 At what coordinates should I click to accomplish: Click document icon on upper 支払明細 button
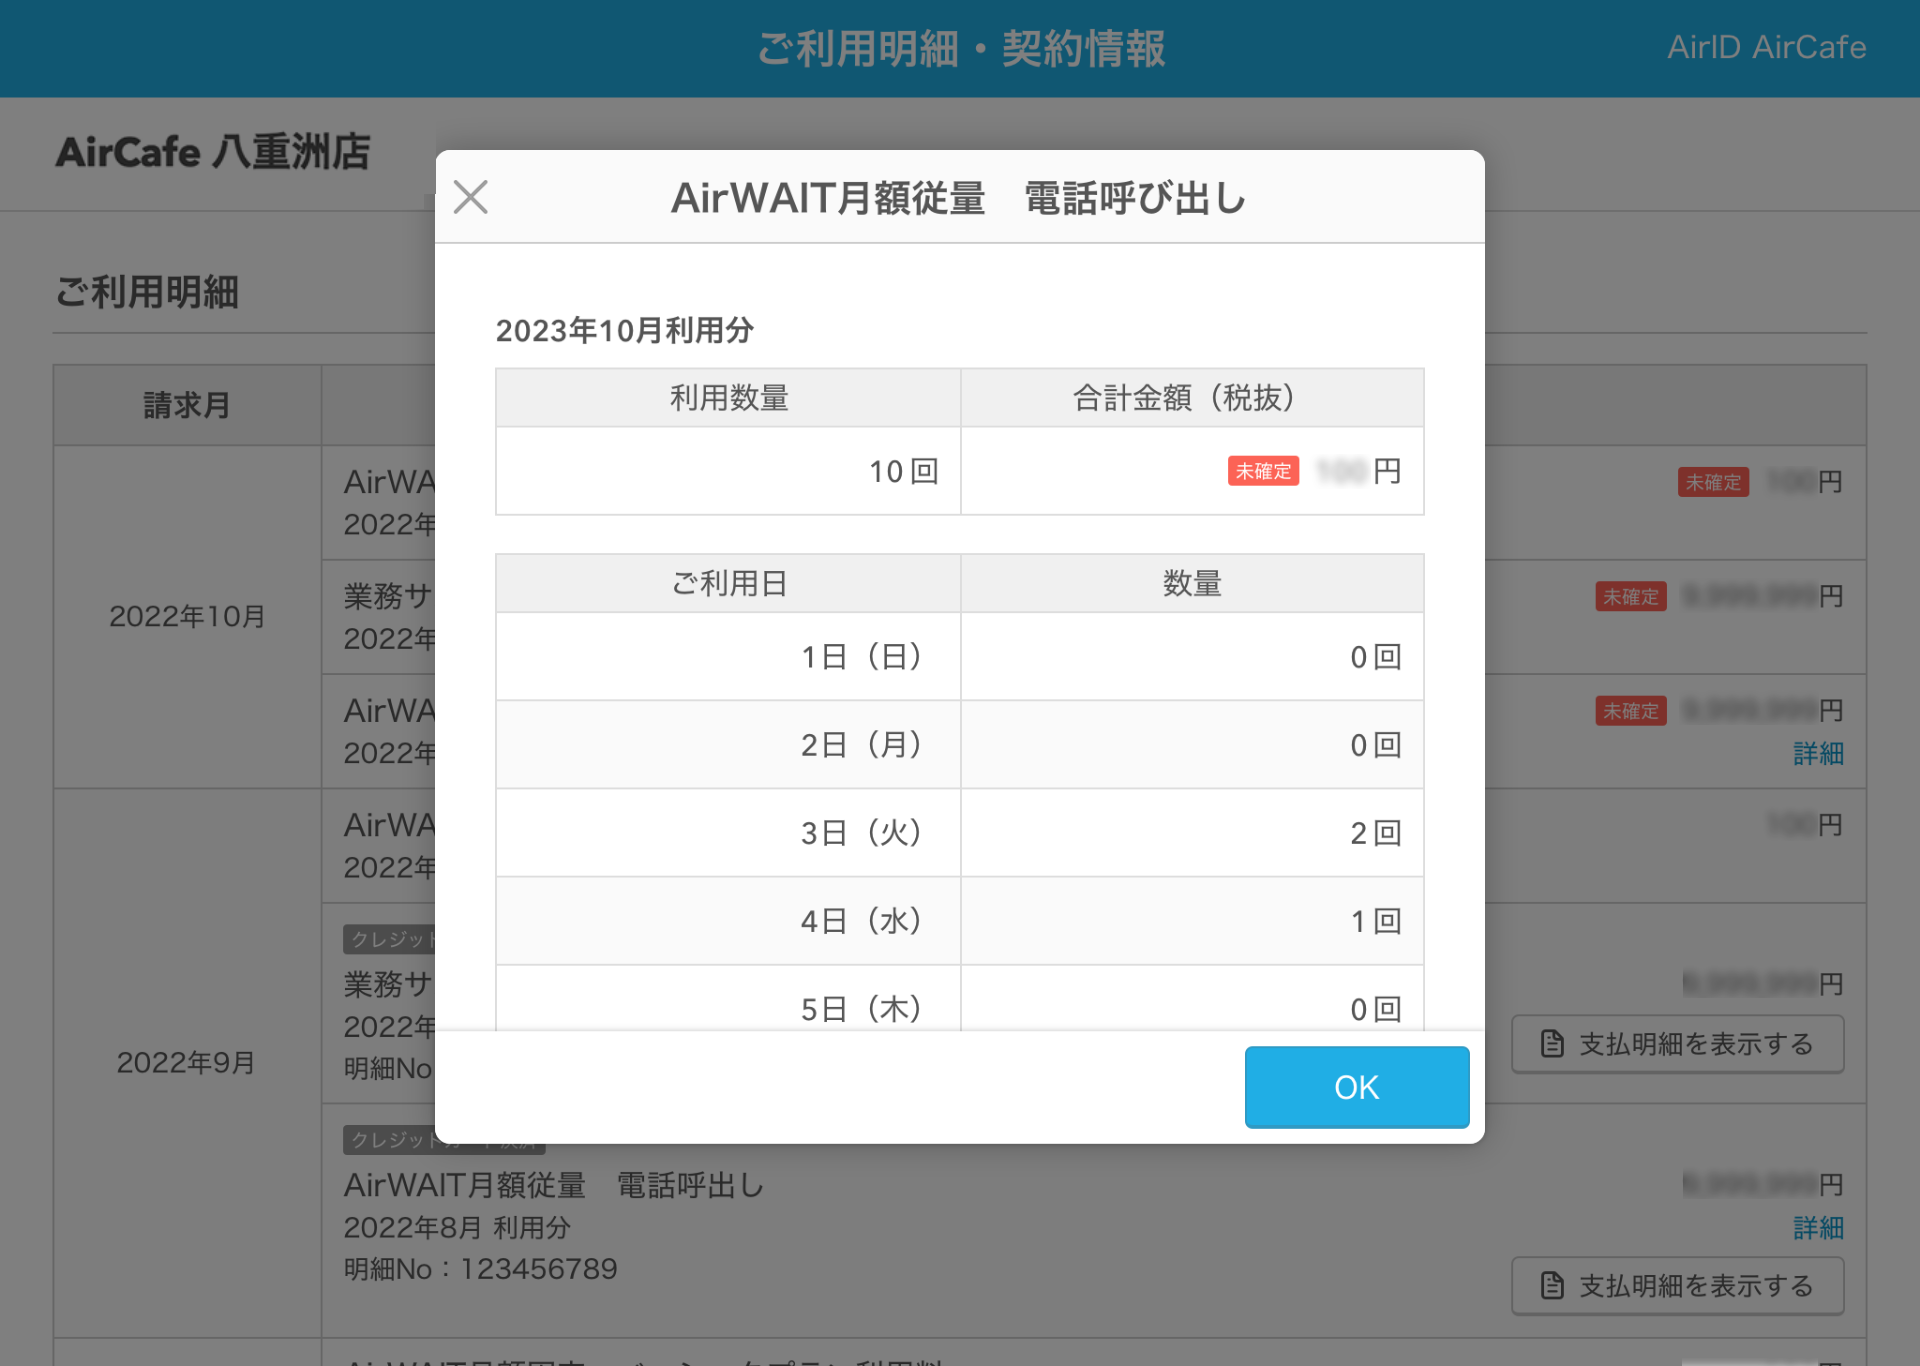click(x=1552, y=1044)
